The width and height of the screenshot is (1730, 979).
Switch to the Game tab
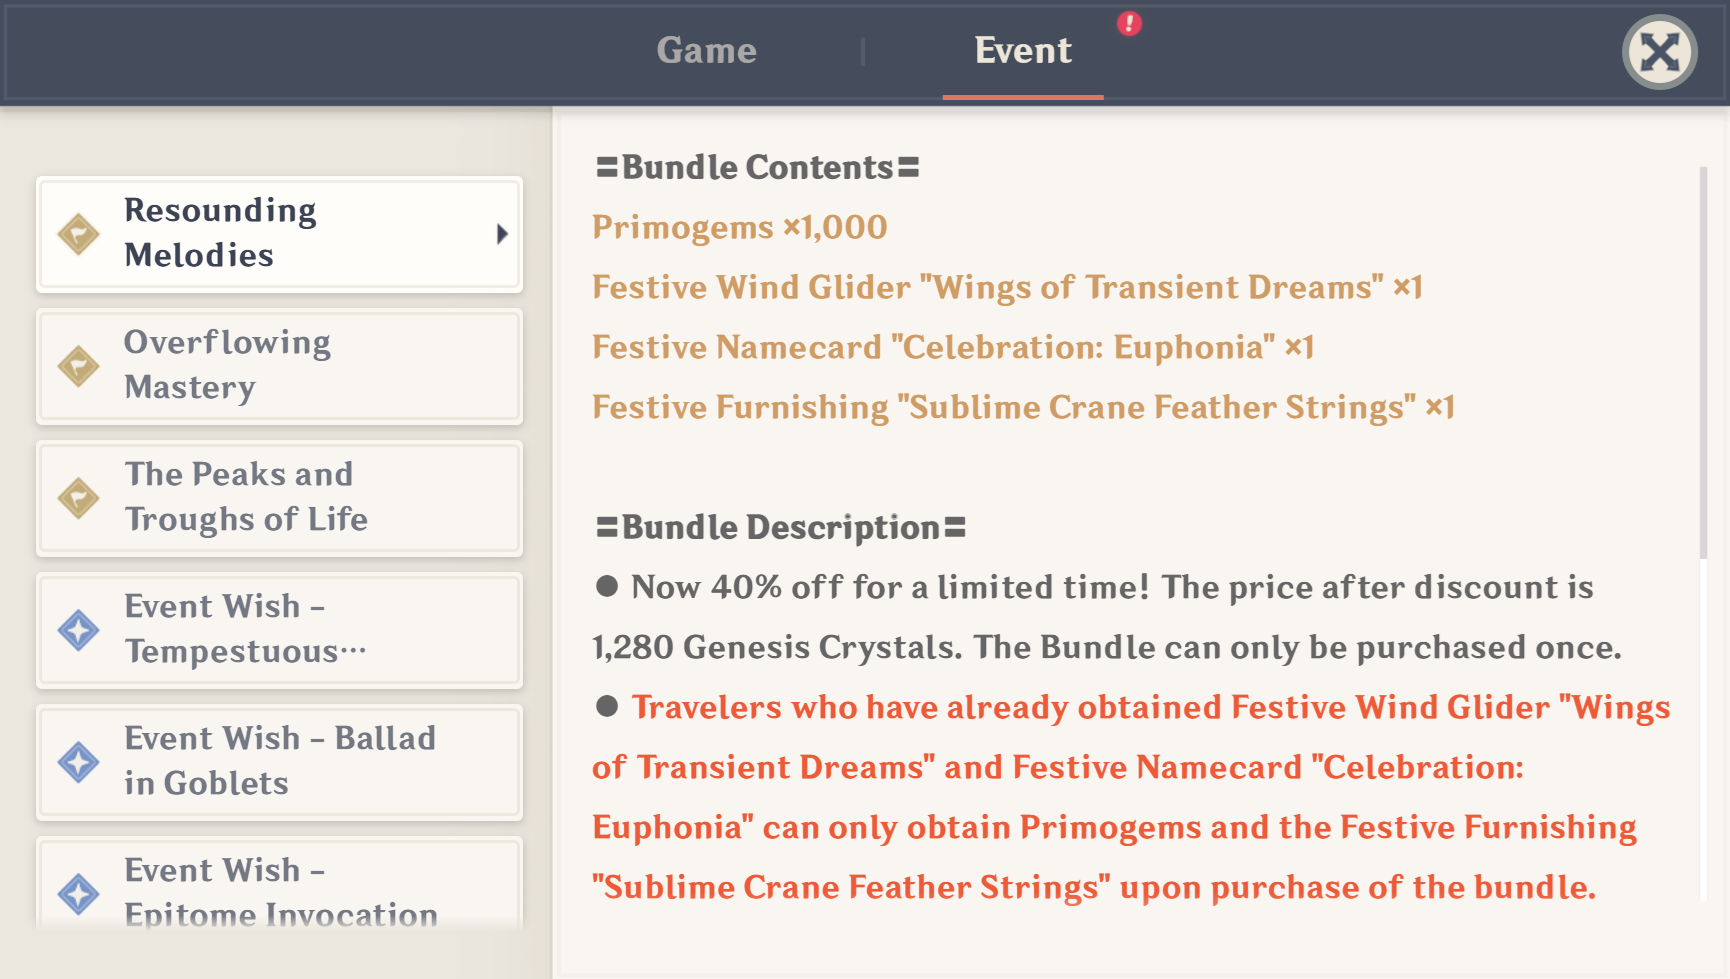pyautogui.click(x=706, y=51)
